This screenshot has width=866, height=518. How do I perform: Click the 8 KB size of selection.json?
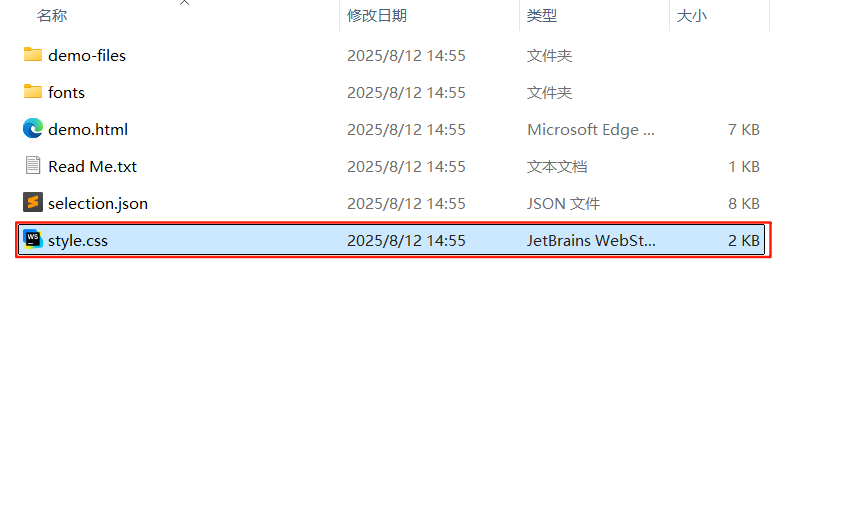tap(743, 203)
